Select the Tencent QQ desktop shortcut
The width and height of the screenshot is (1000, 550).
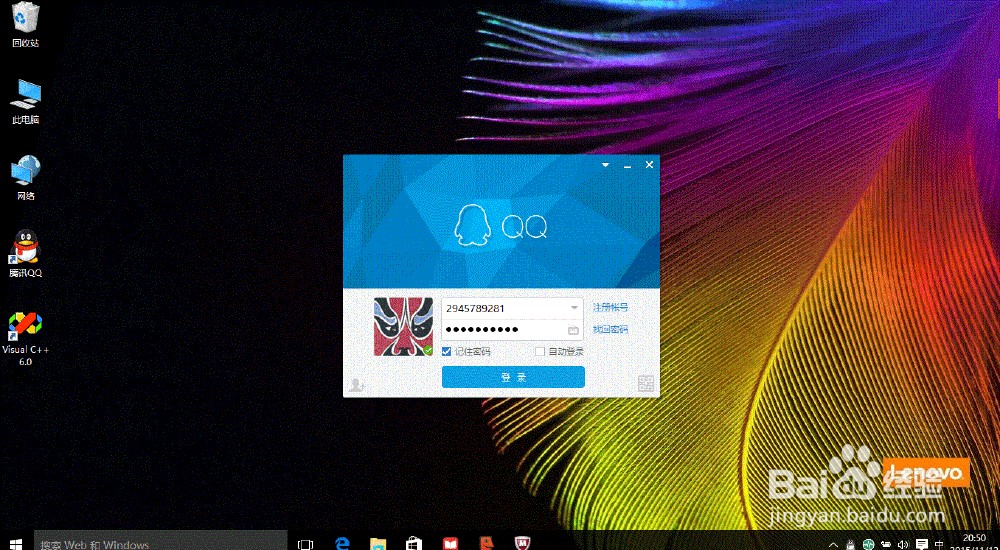[26, 254]
